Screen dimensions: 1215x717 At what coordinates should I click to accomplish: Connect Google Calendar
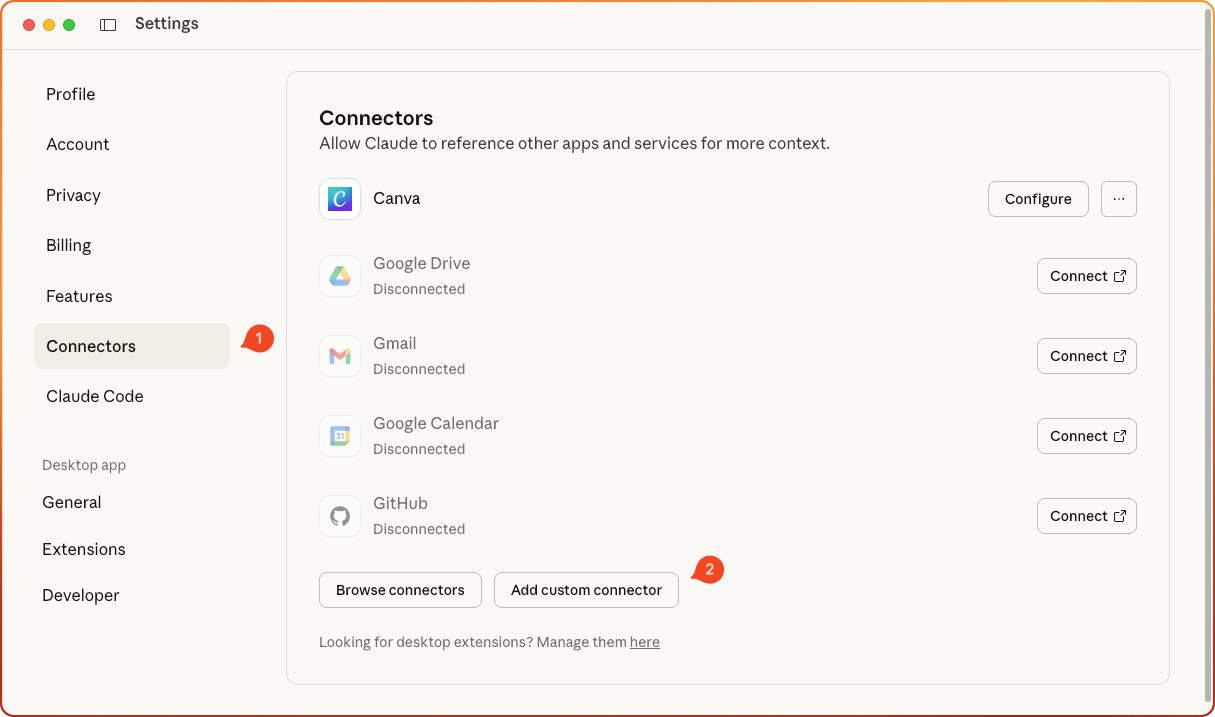click(1086, 436)
